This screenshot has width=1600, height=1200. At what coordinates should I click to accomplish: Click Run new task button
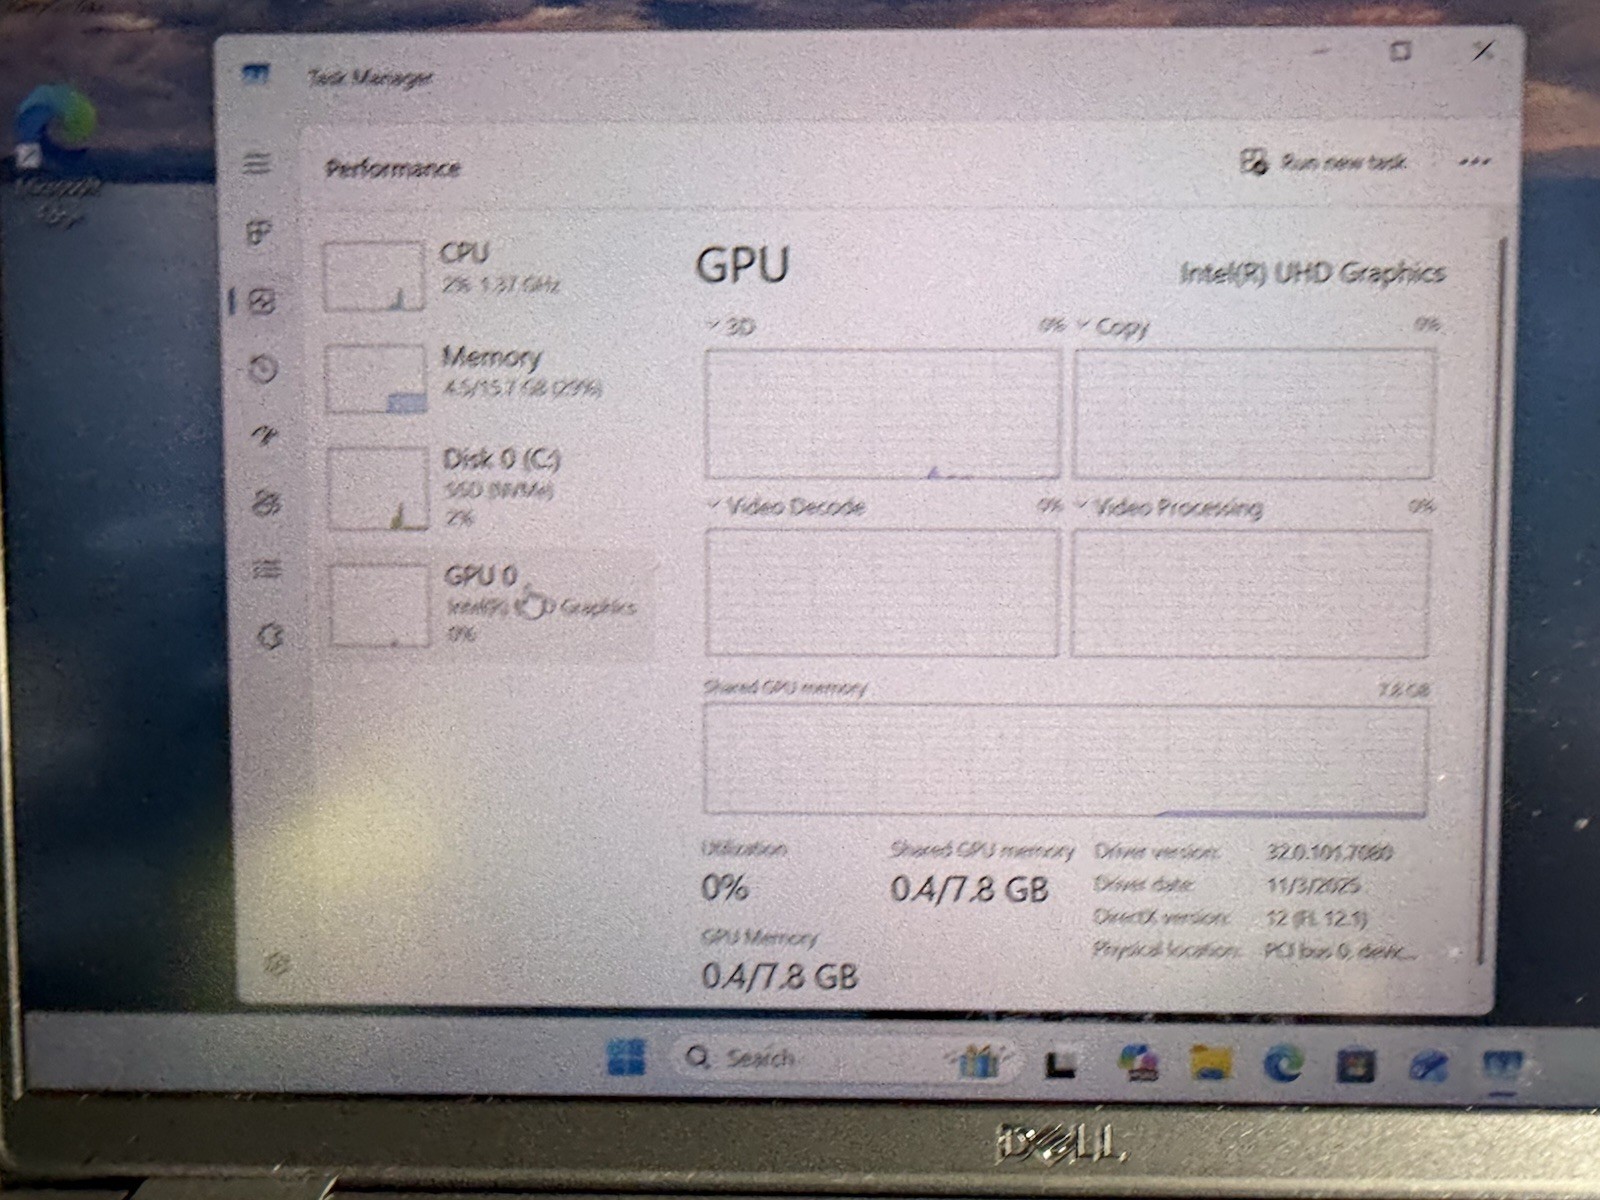click(1324, 162)
